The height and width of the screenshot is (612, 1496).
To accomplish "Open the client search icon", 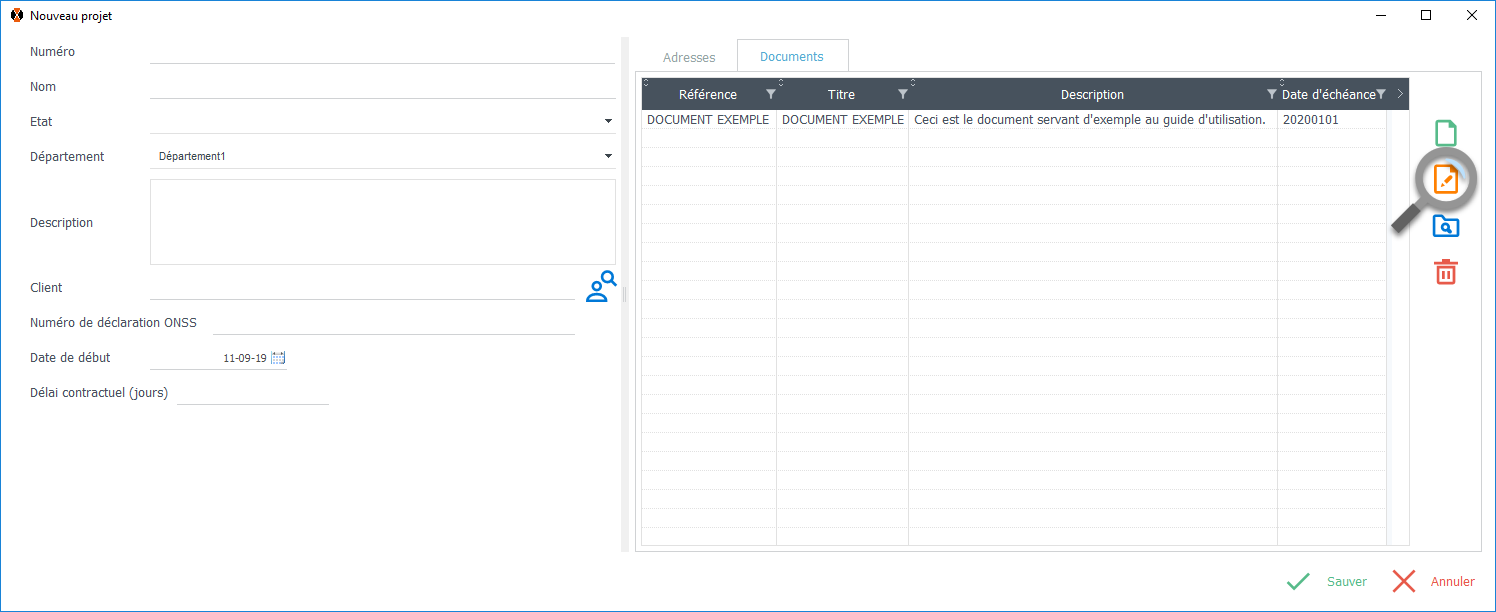I will tap(600, 287).
